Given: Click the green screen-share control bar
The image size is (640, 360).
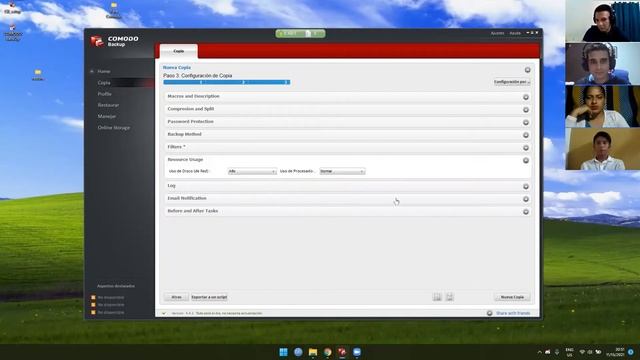Looking at the screenshot, I should point(300,33).
